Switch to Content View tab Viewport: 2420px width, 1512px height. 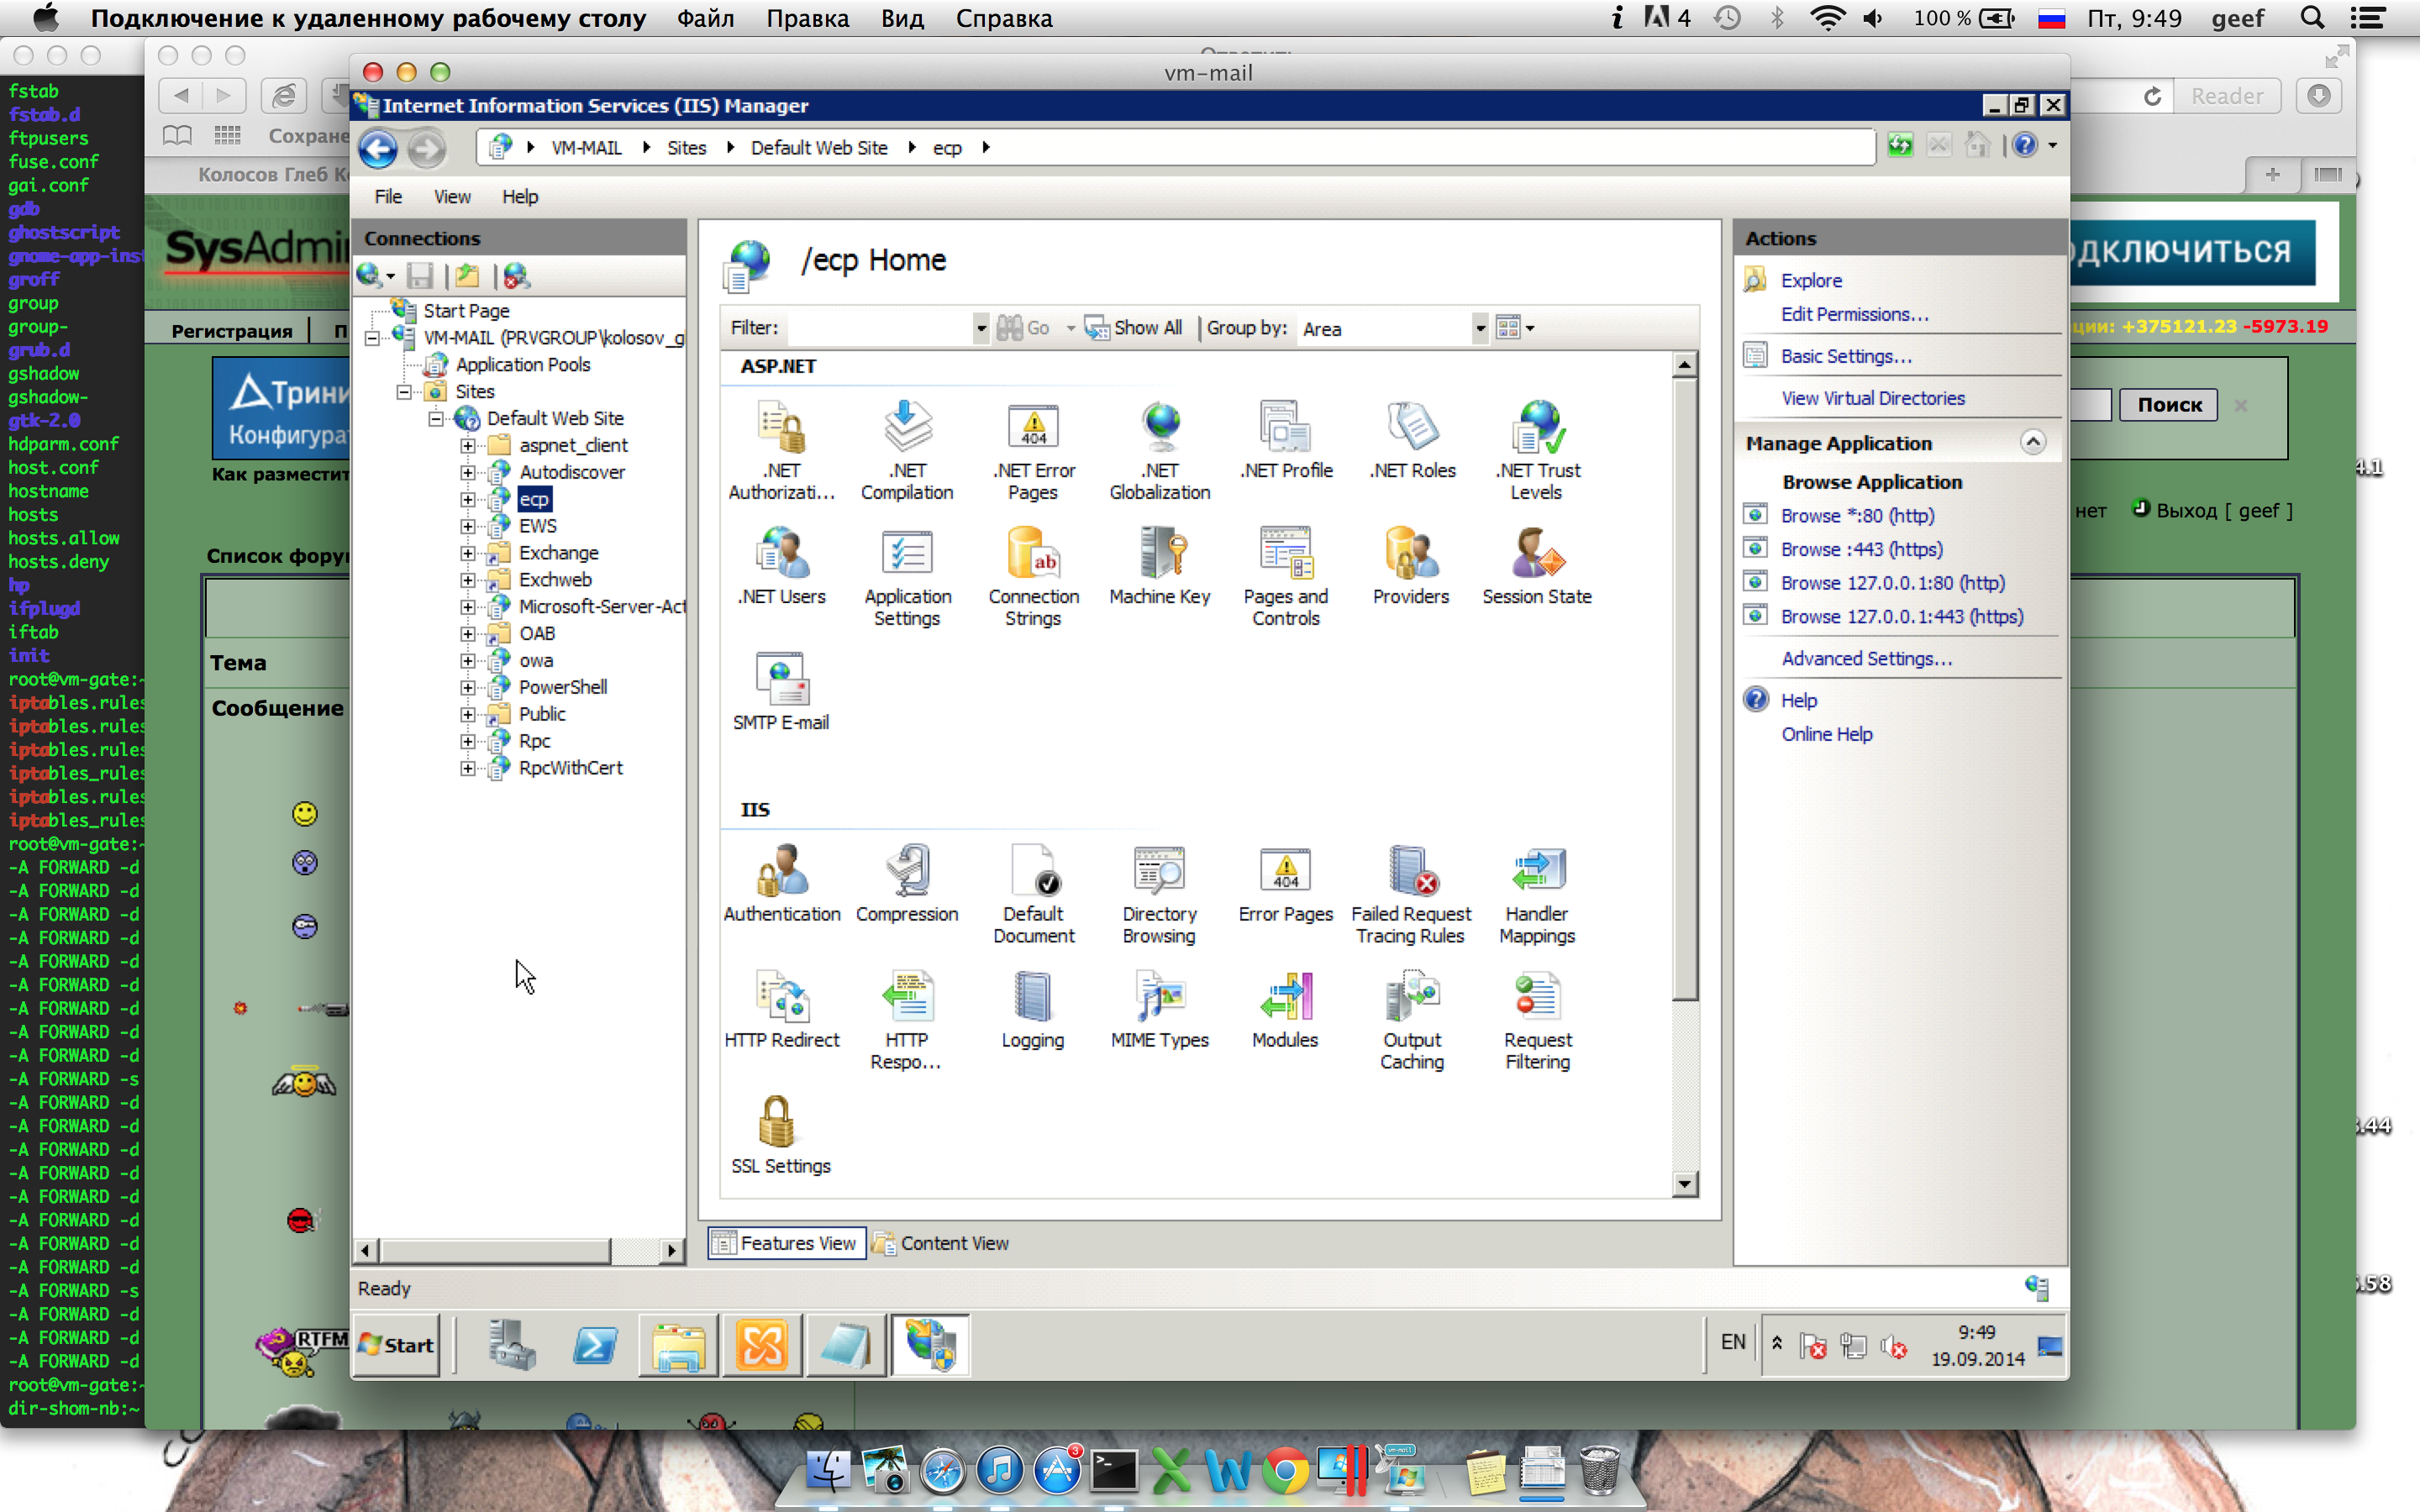(x=940, y=1243)
